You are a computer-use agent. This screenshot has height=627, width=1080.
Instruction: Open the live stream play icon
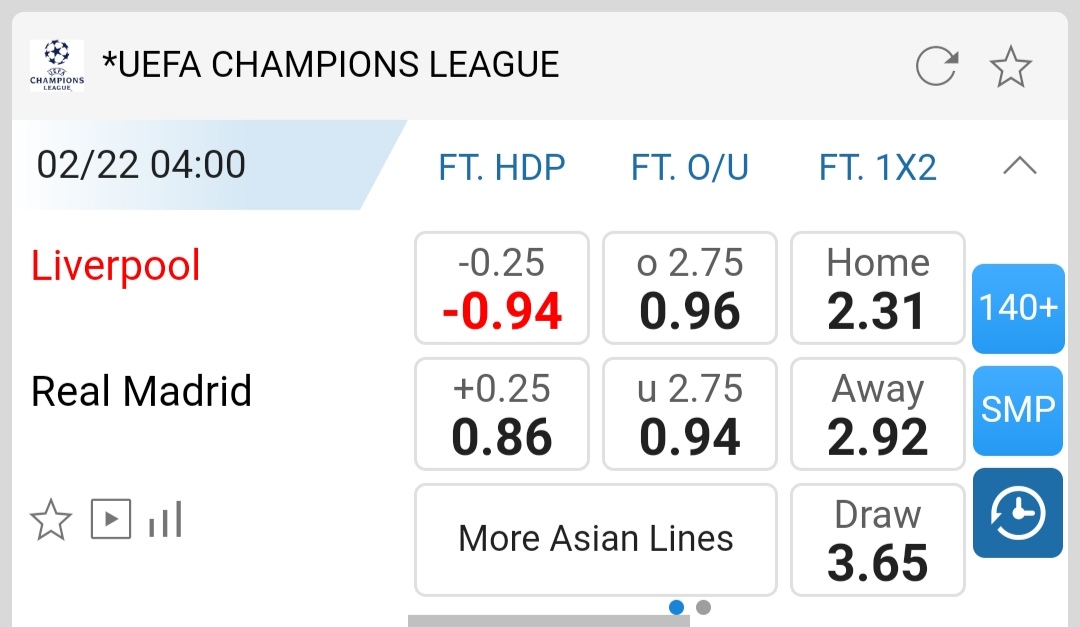111,519
